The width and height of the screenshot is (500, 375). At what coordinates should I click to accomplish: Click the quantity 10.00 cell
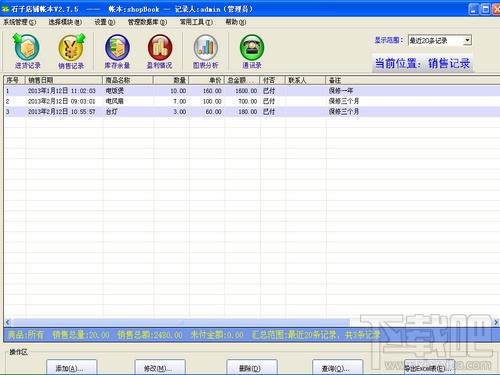pos(178,91)
